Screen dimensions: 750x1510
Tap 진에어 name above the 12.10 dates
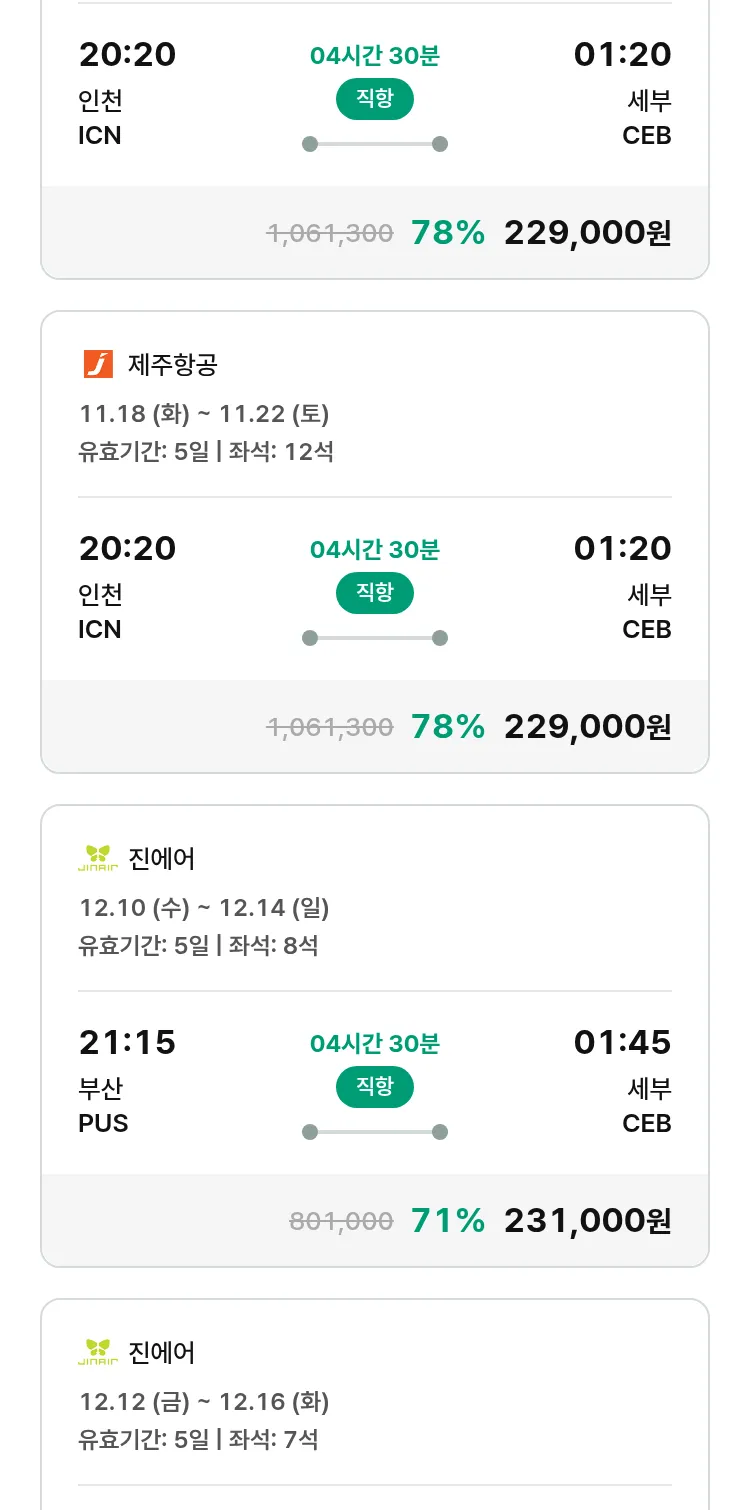pos(162,858)
